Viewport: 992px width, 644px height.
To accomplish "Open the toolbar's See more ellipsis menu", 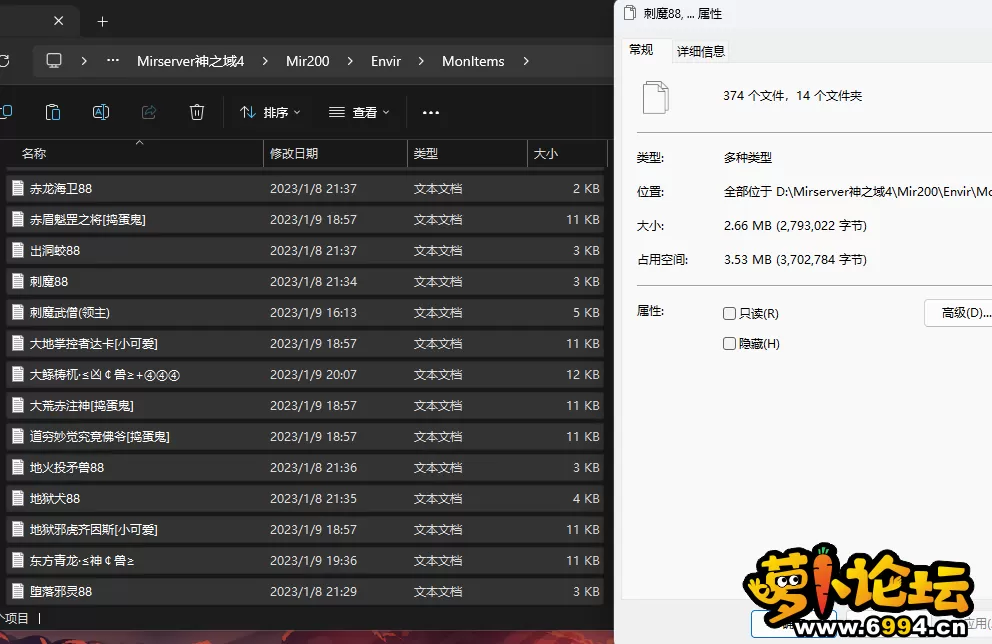I will pyautogui.click(x=431, y=113).
